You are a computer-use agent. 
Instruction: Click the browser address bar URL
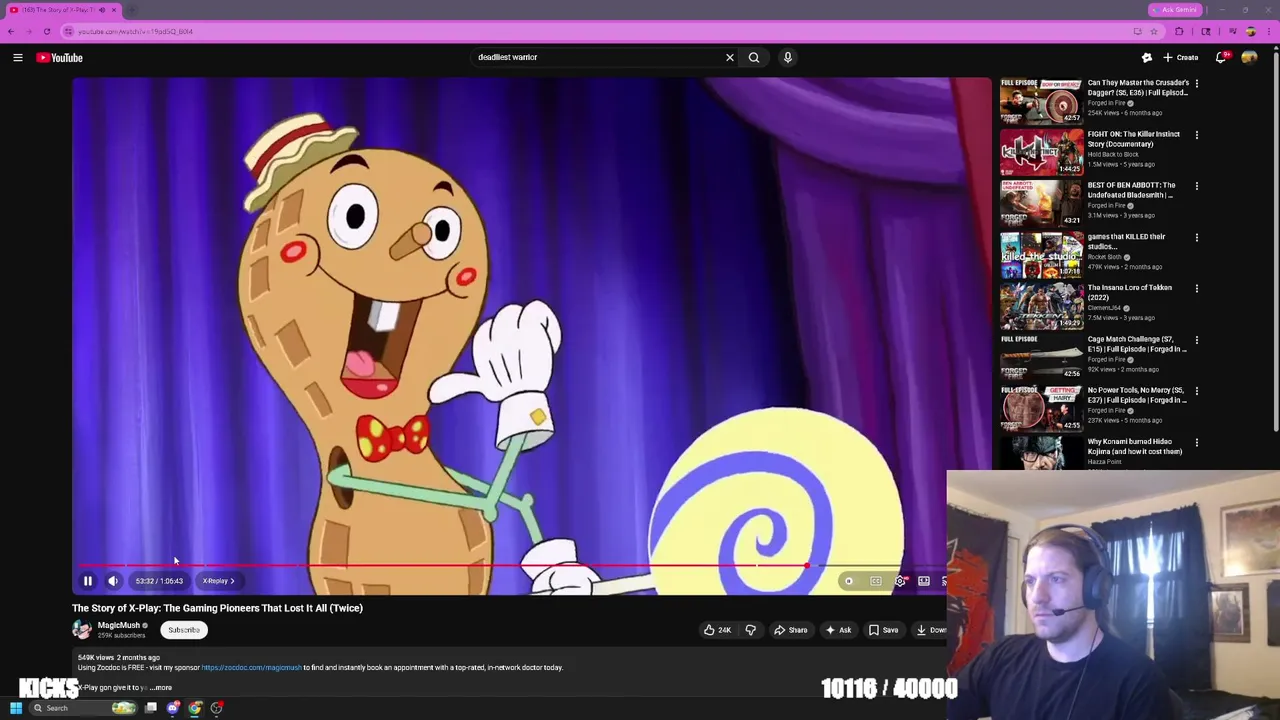tap(136, 31)
